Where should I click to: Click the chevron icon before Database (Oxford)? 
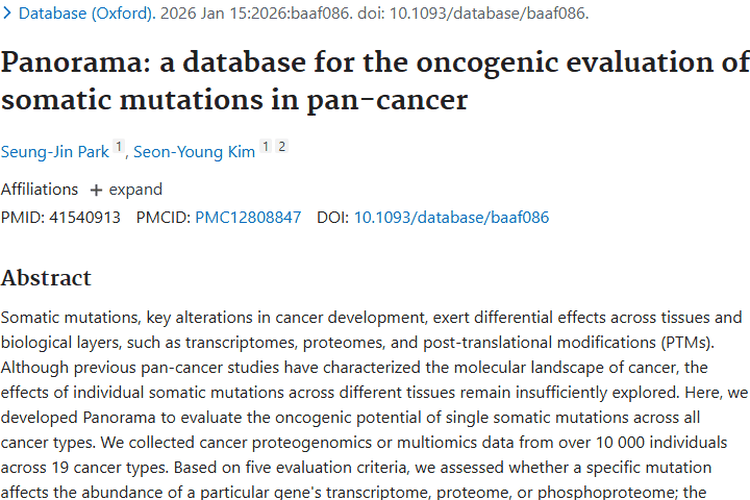coord(7,14)
